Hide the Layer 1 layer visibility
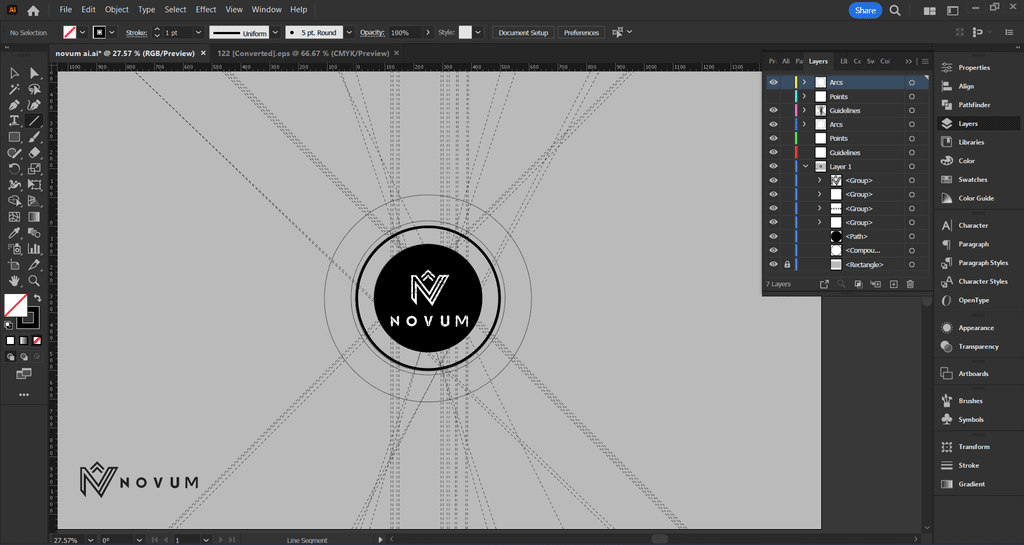This screenshot has width=1024, height=545. point(773,166)
